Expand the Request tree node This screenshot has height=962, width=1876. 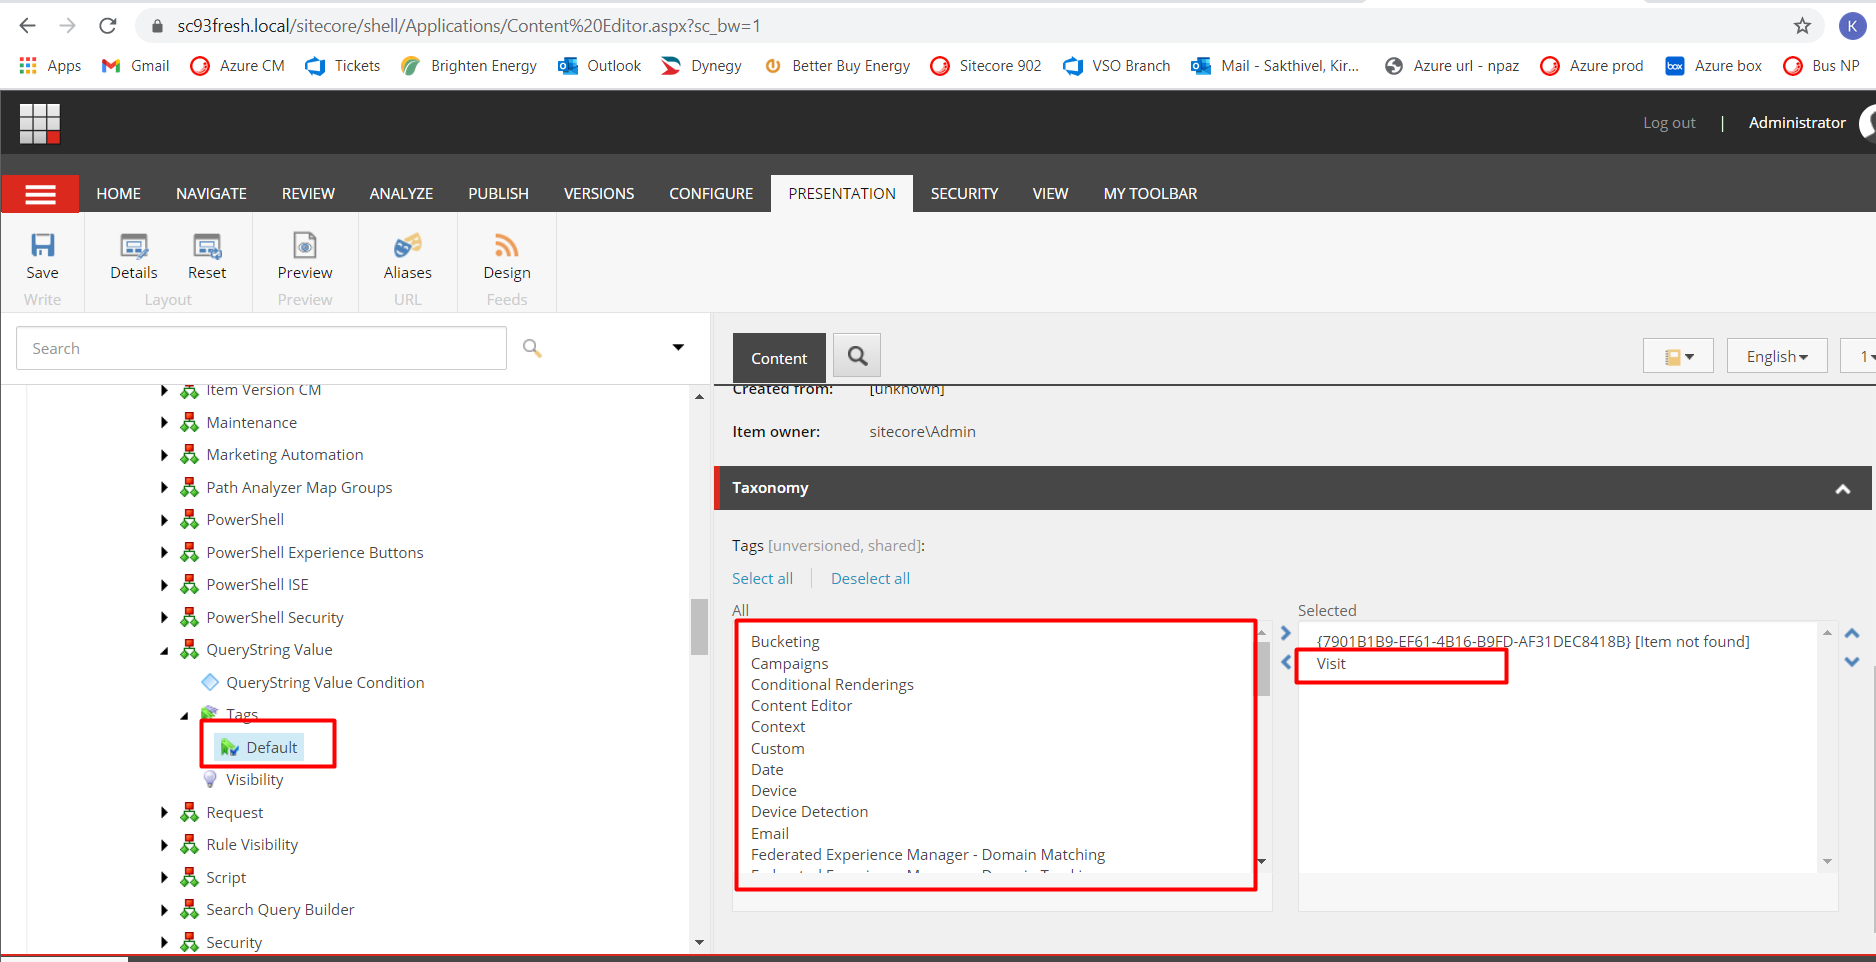[164, 813]
